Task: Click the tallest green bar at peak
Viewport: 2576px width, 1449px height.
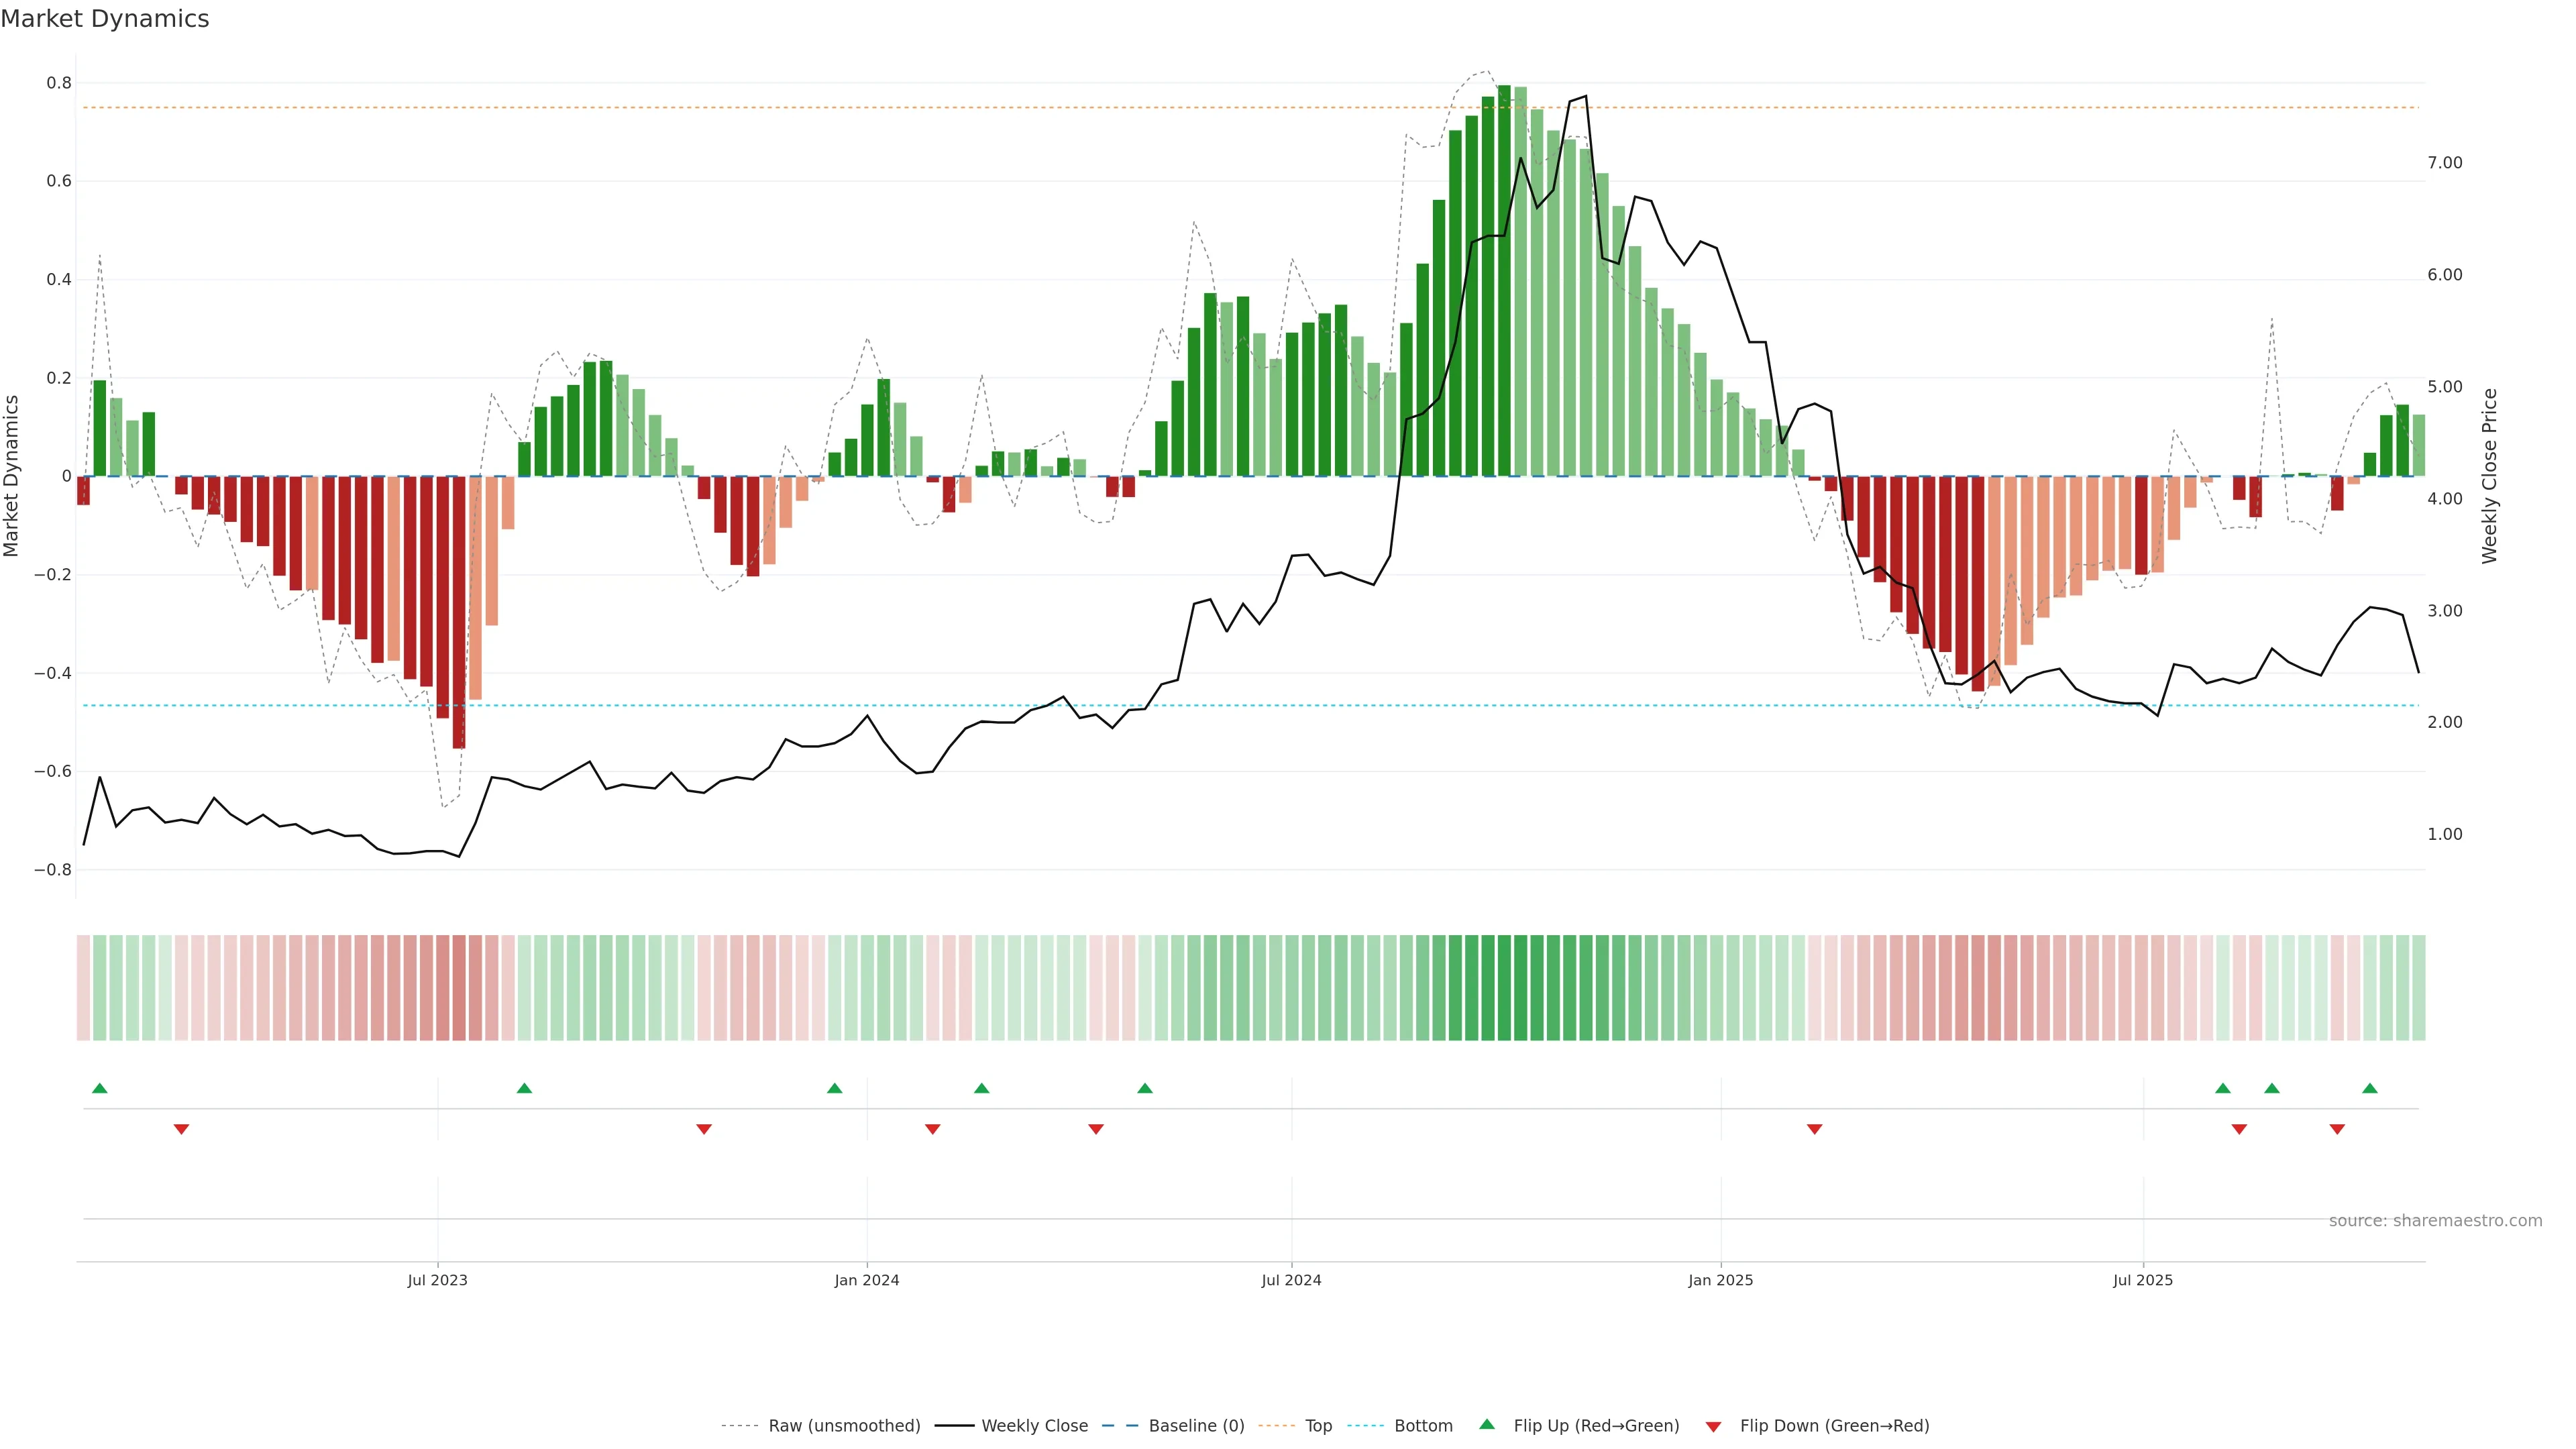Action: pos(1504,280)
